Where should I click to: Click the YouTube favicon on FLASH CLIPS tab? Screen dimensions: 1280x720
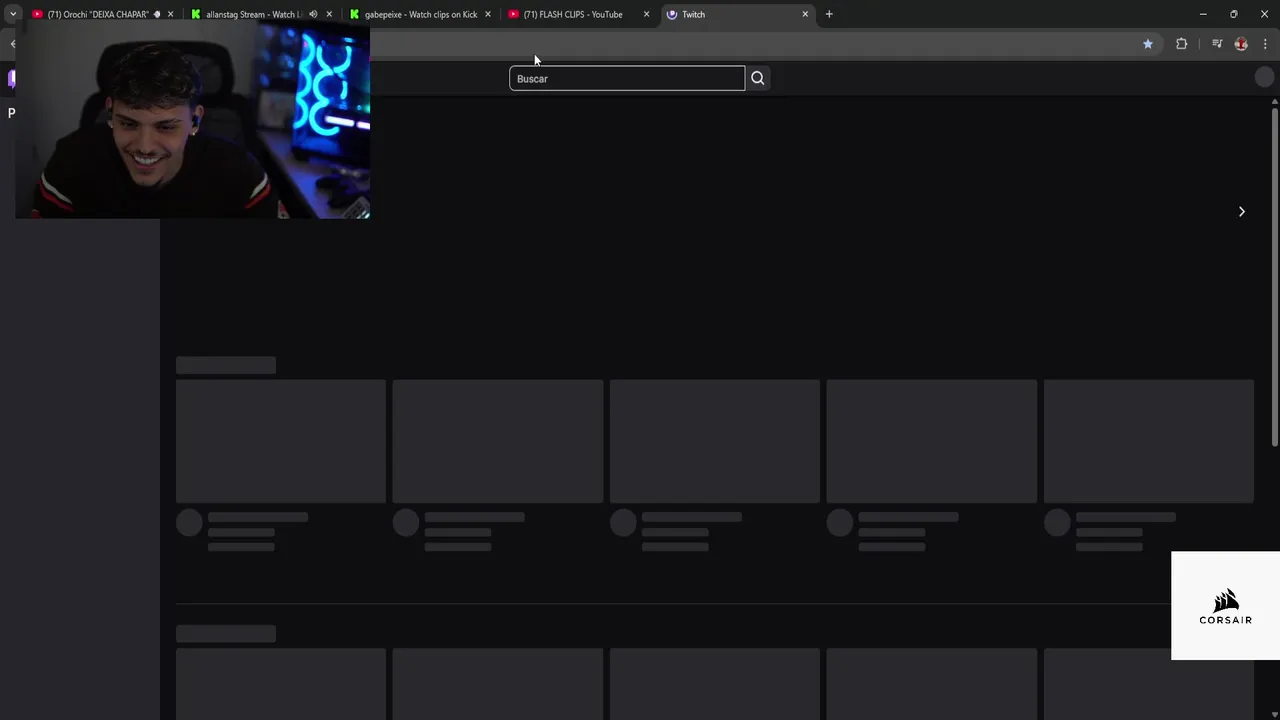[x=513, y=14]
